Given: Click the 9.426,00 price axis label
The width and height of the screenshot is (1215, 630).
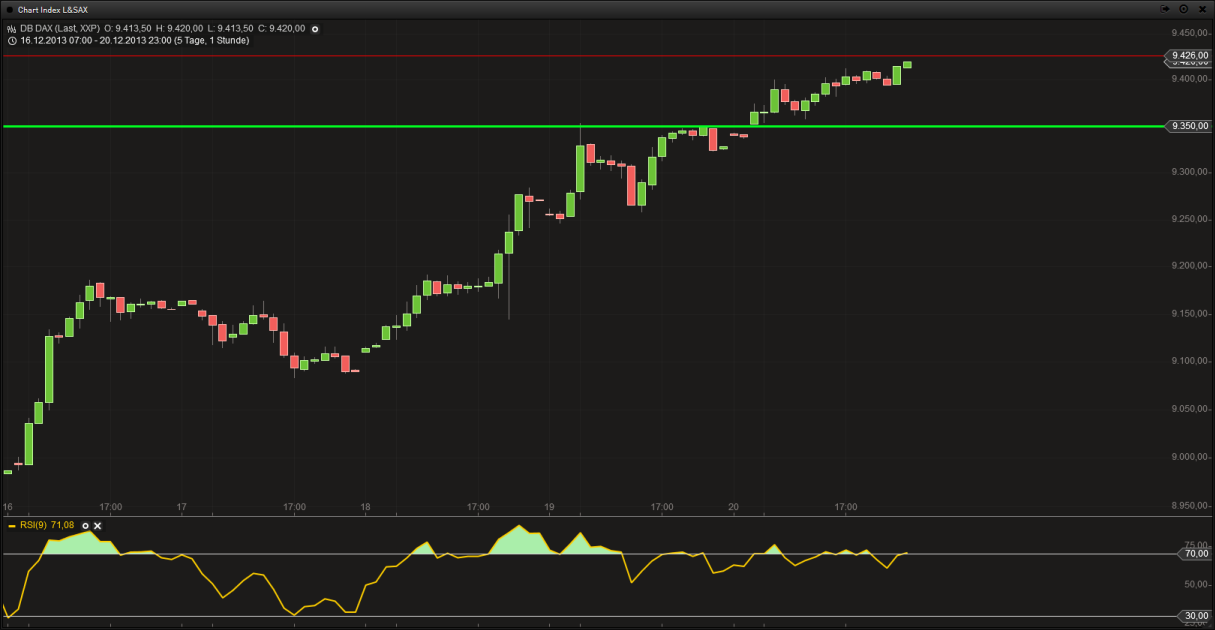Looking at the screenshot, I should [1189, 56].
